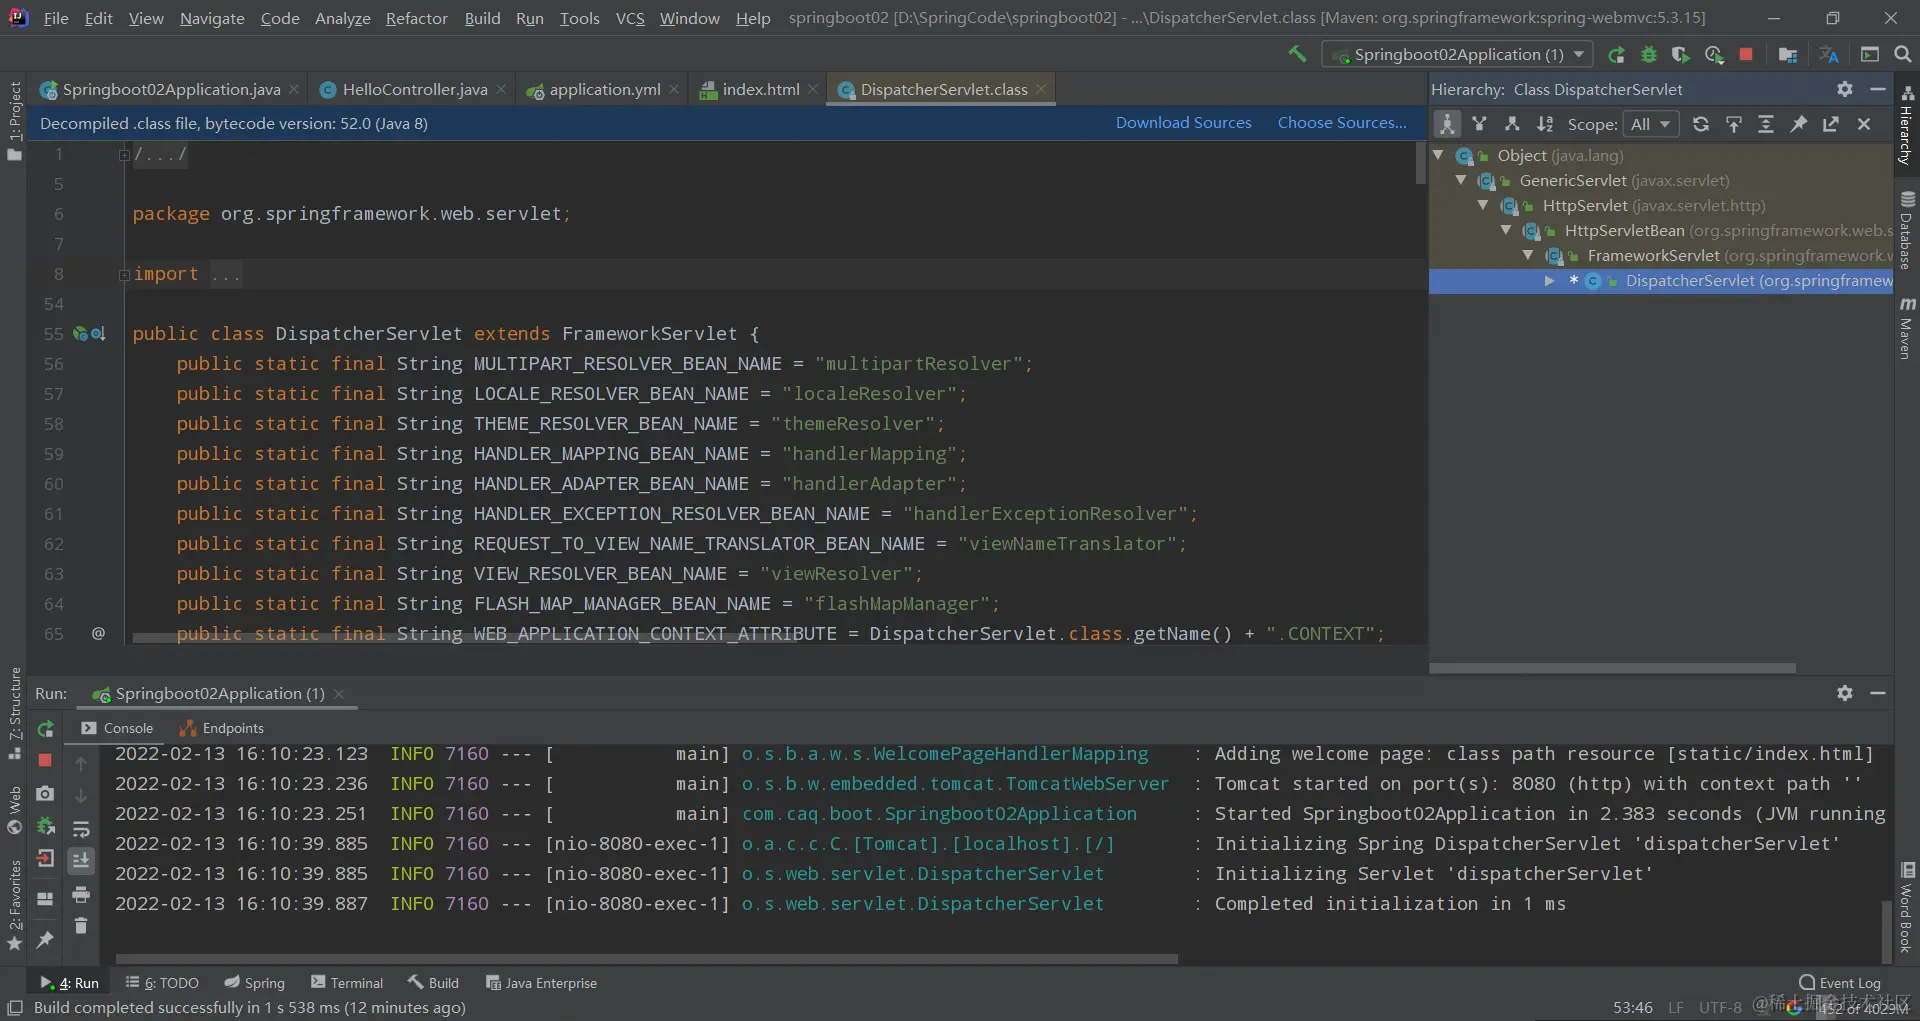Start debugging with the green bug icon
The image size is (1920, 1021).
click(1649, 55)
